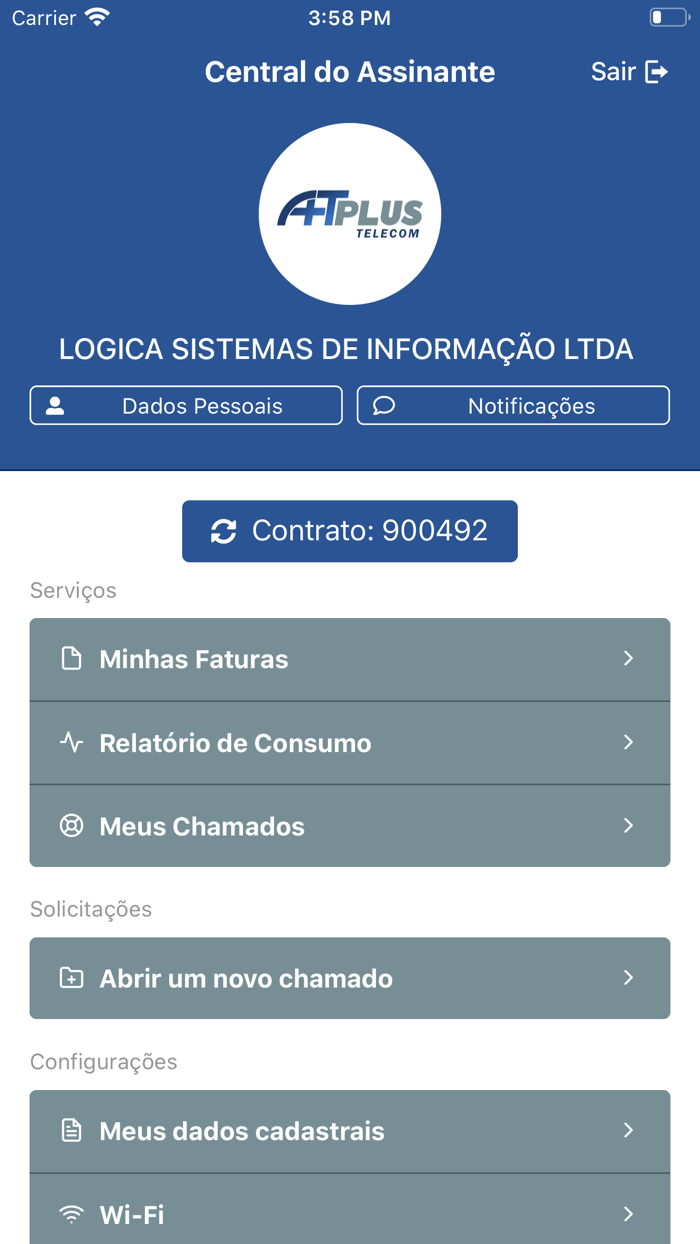Screen dimensions: 700x1244
Task: Select the activity waveform icon beside Relatório de Consumo
Action: pos(70,742)
